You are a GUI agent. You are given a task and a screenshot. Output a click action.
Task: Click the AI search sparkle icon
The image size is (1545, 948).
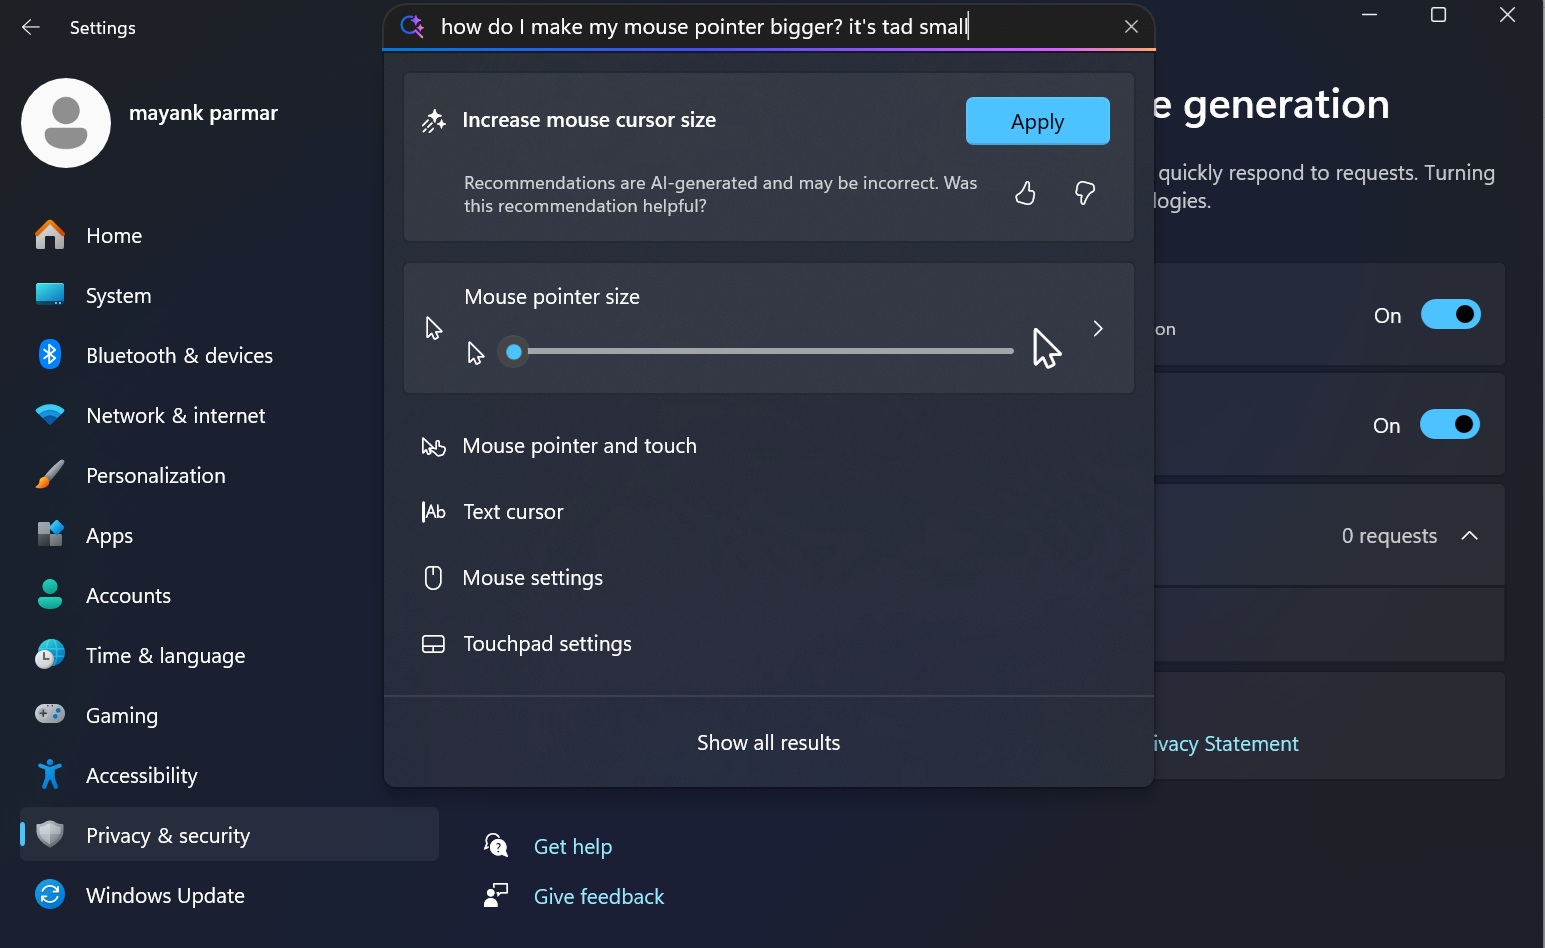(412, 27)
